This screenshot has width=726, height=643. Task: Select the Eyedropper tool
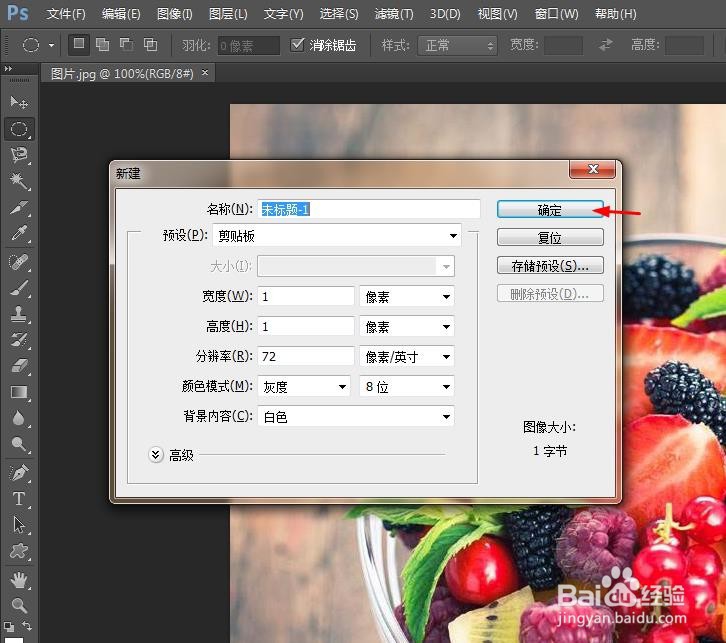[x=19, y=233]
